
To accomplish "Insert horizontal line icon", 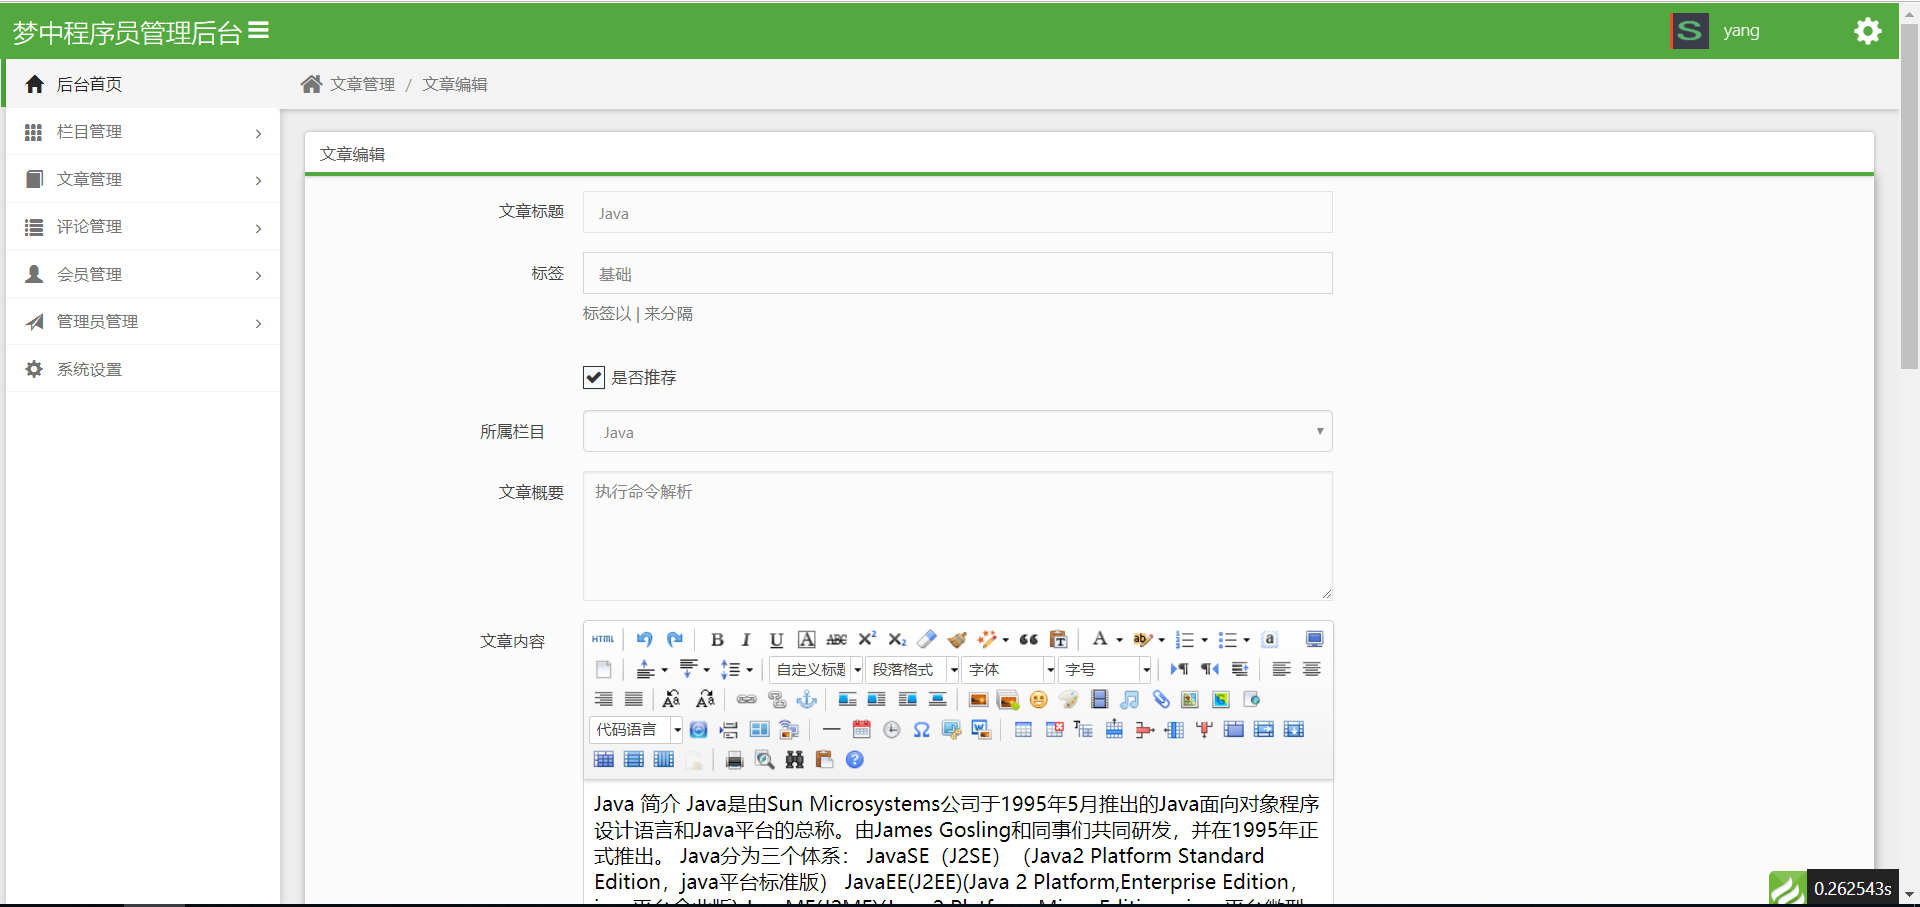I will pyautogui.click(x=831, y=729).
